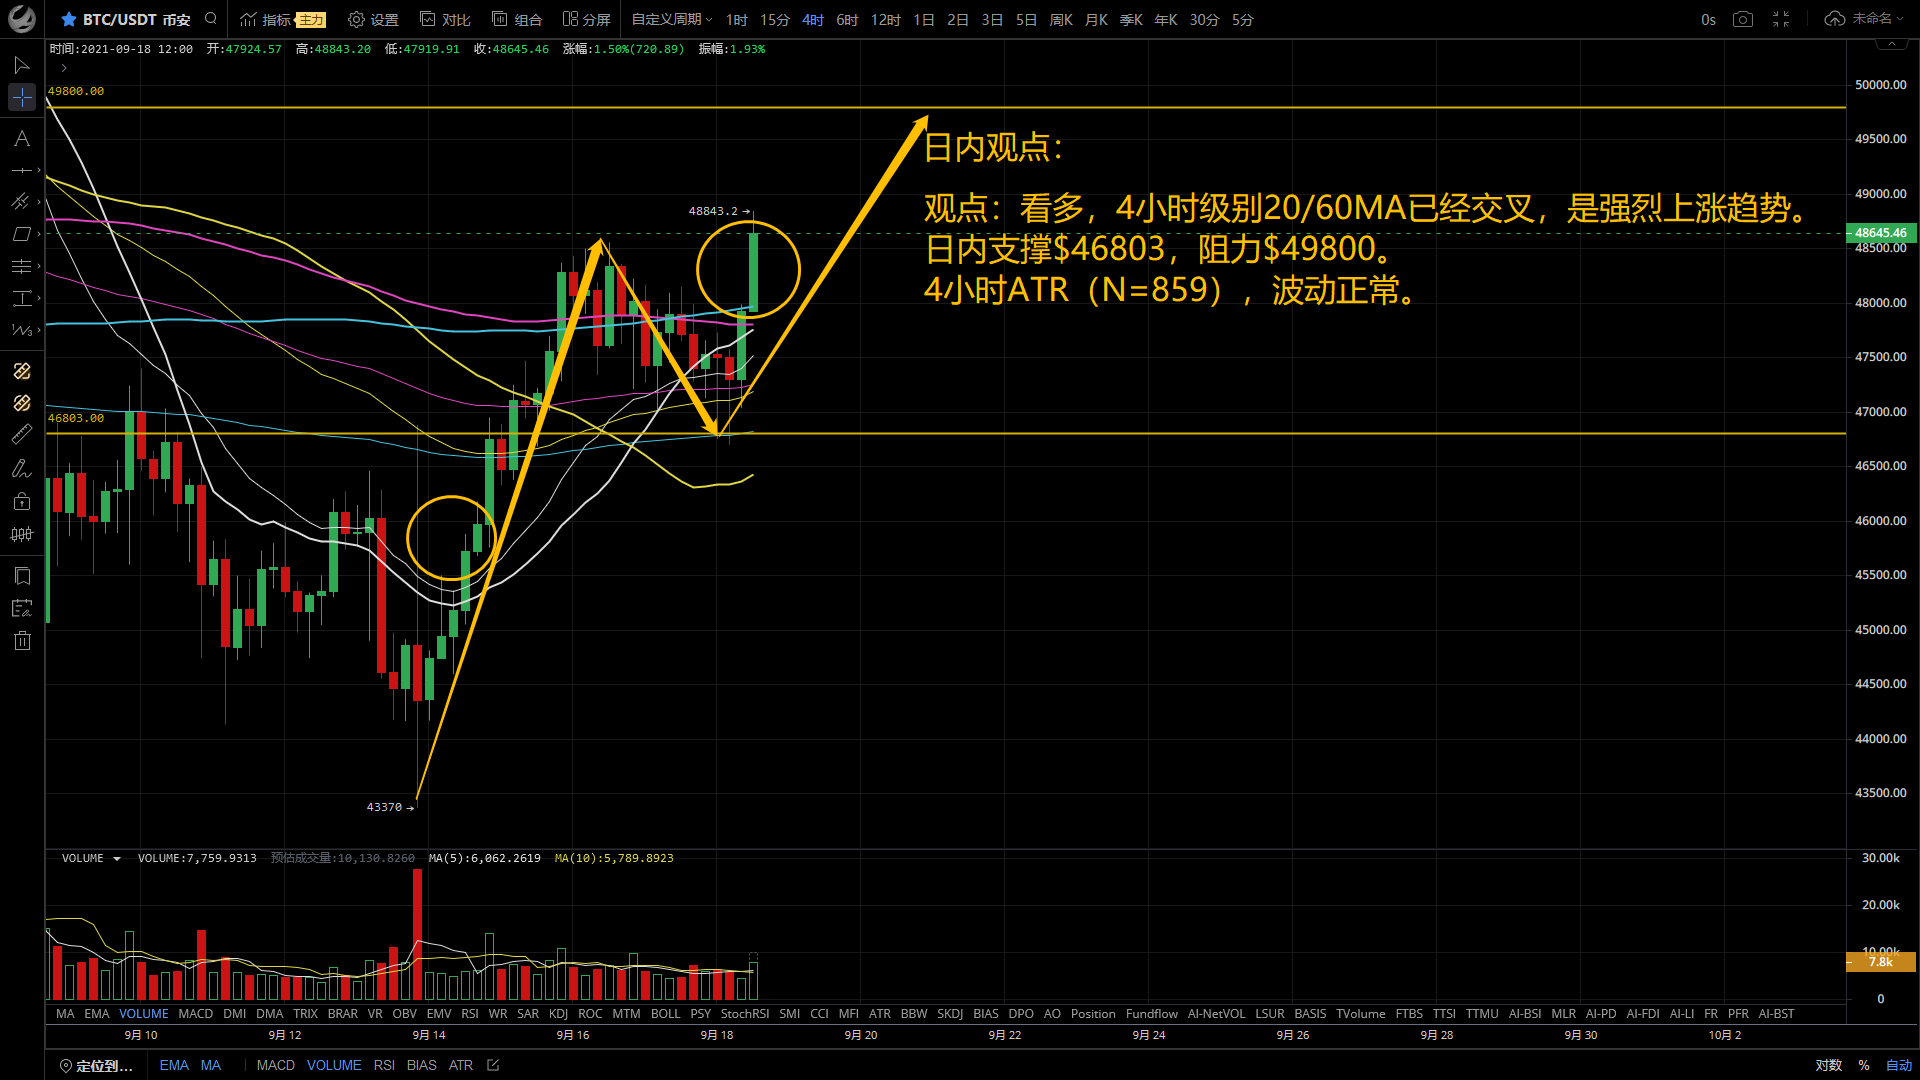Select the freehand pen drawing tool
Viewport: 1920px width, 1080px height.
(22, 468)
